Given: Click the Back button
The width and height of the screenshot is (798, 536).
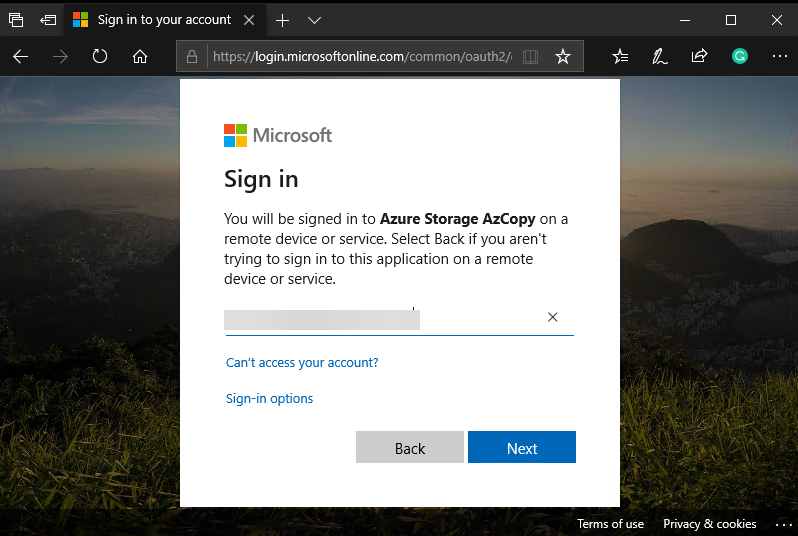Looking at the screenshot, I should point(410,447).
